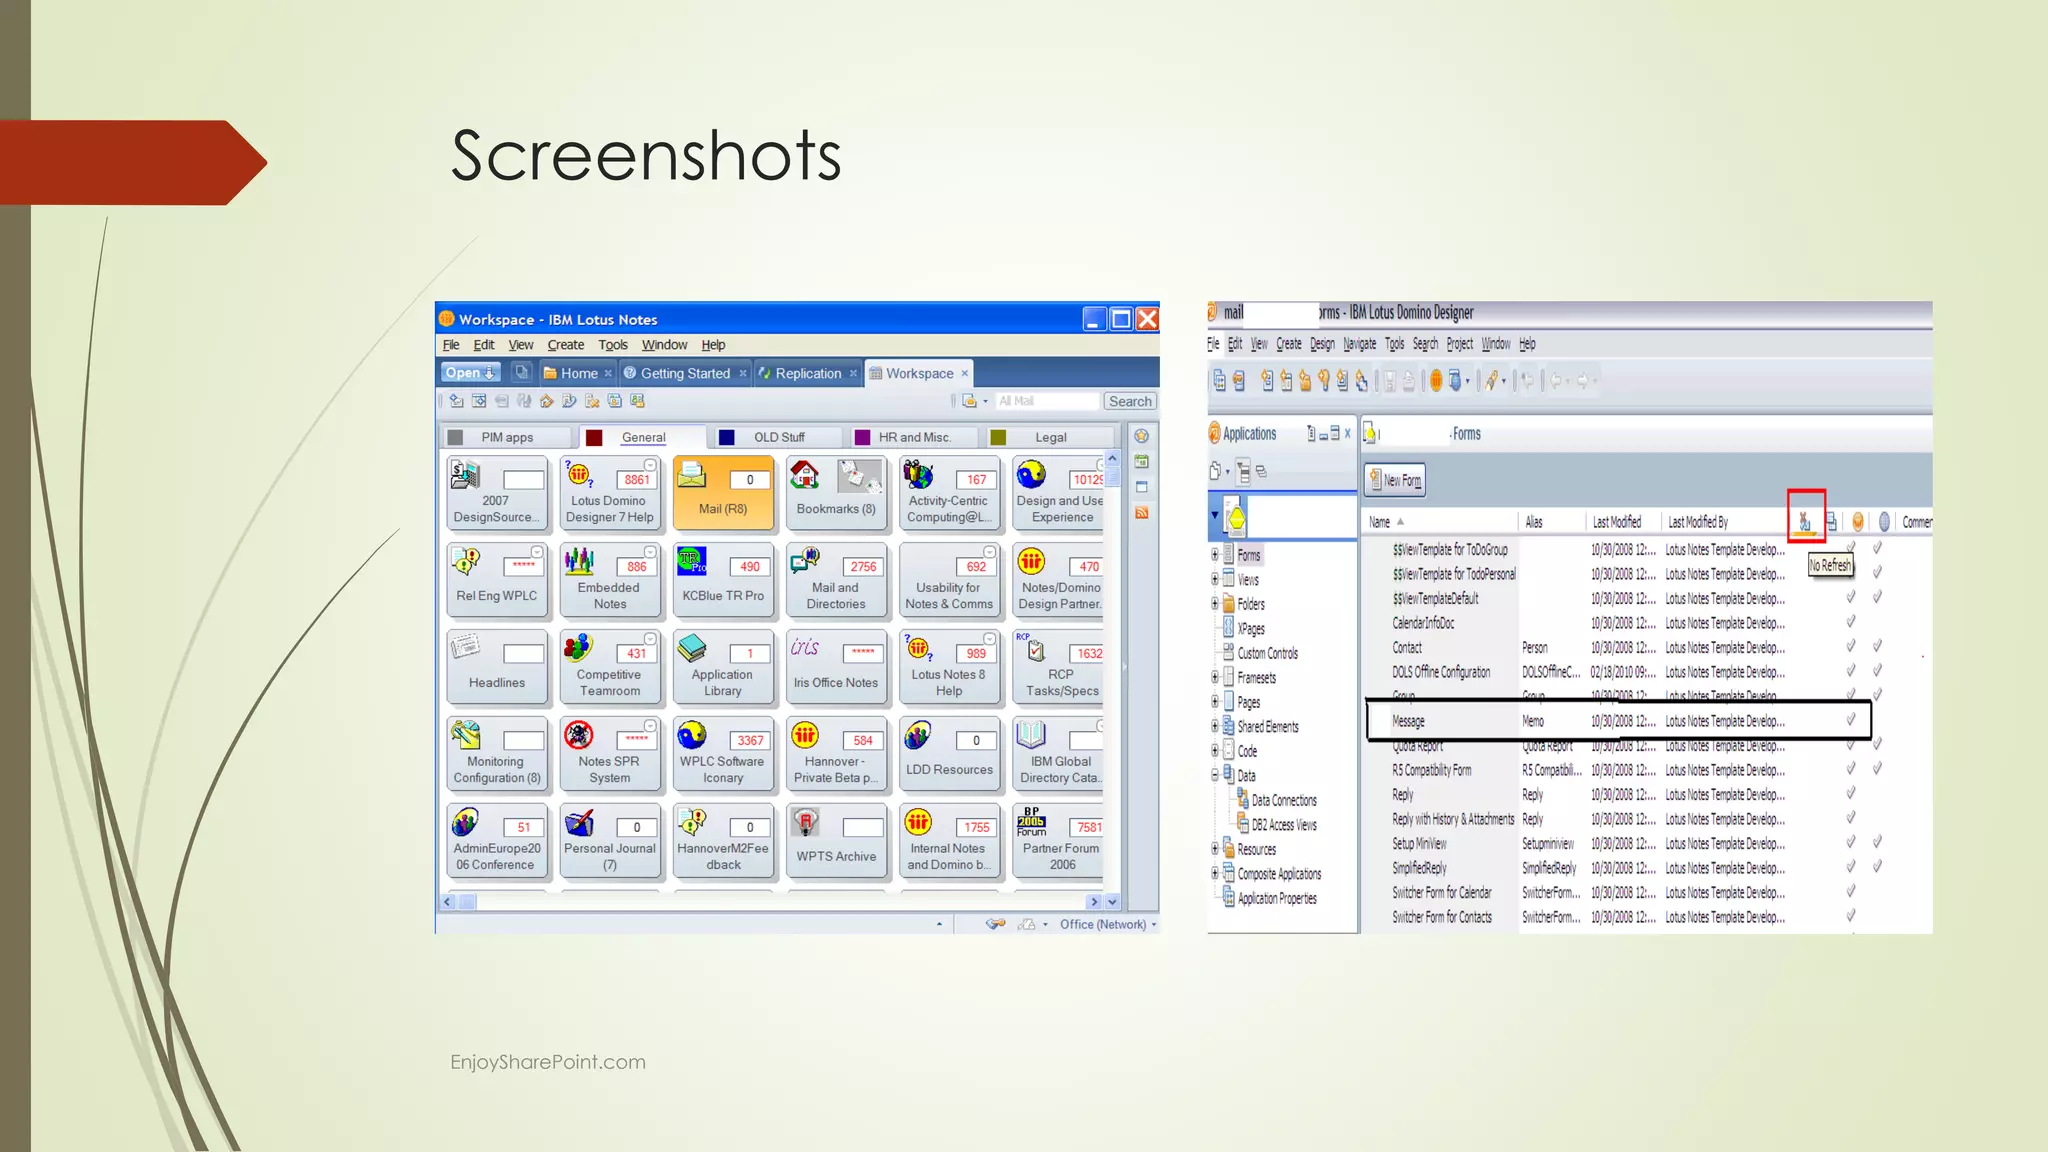
Task: Expand the Forms tree node
Action: [x=1215, y=554]
